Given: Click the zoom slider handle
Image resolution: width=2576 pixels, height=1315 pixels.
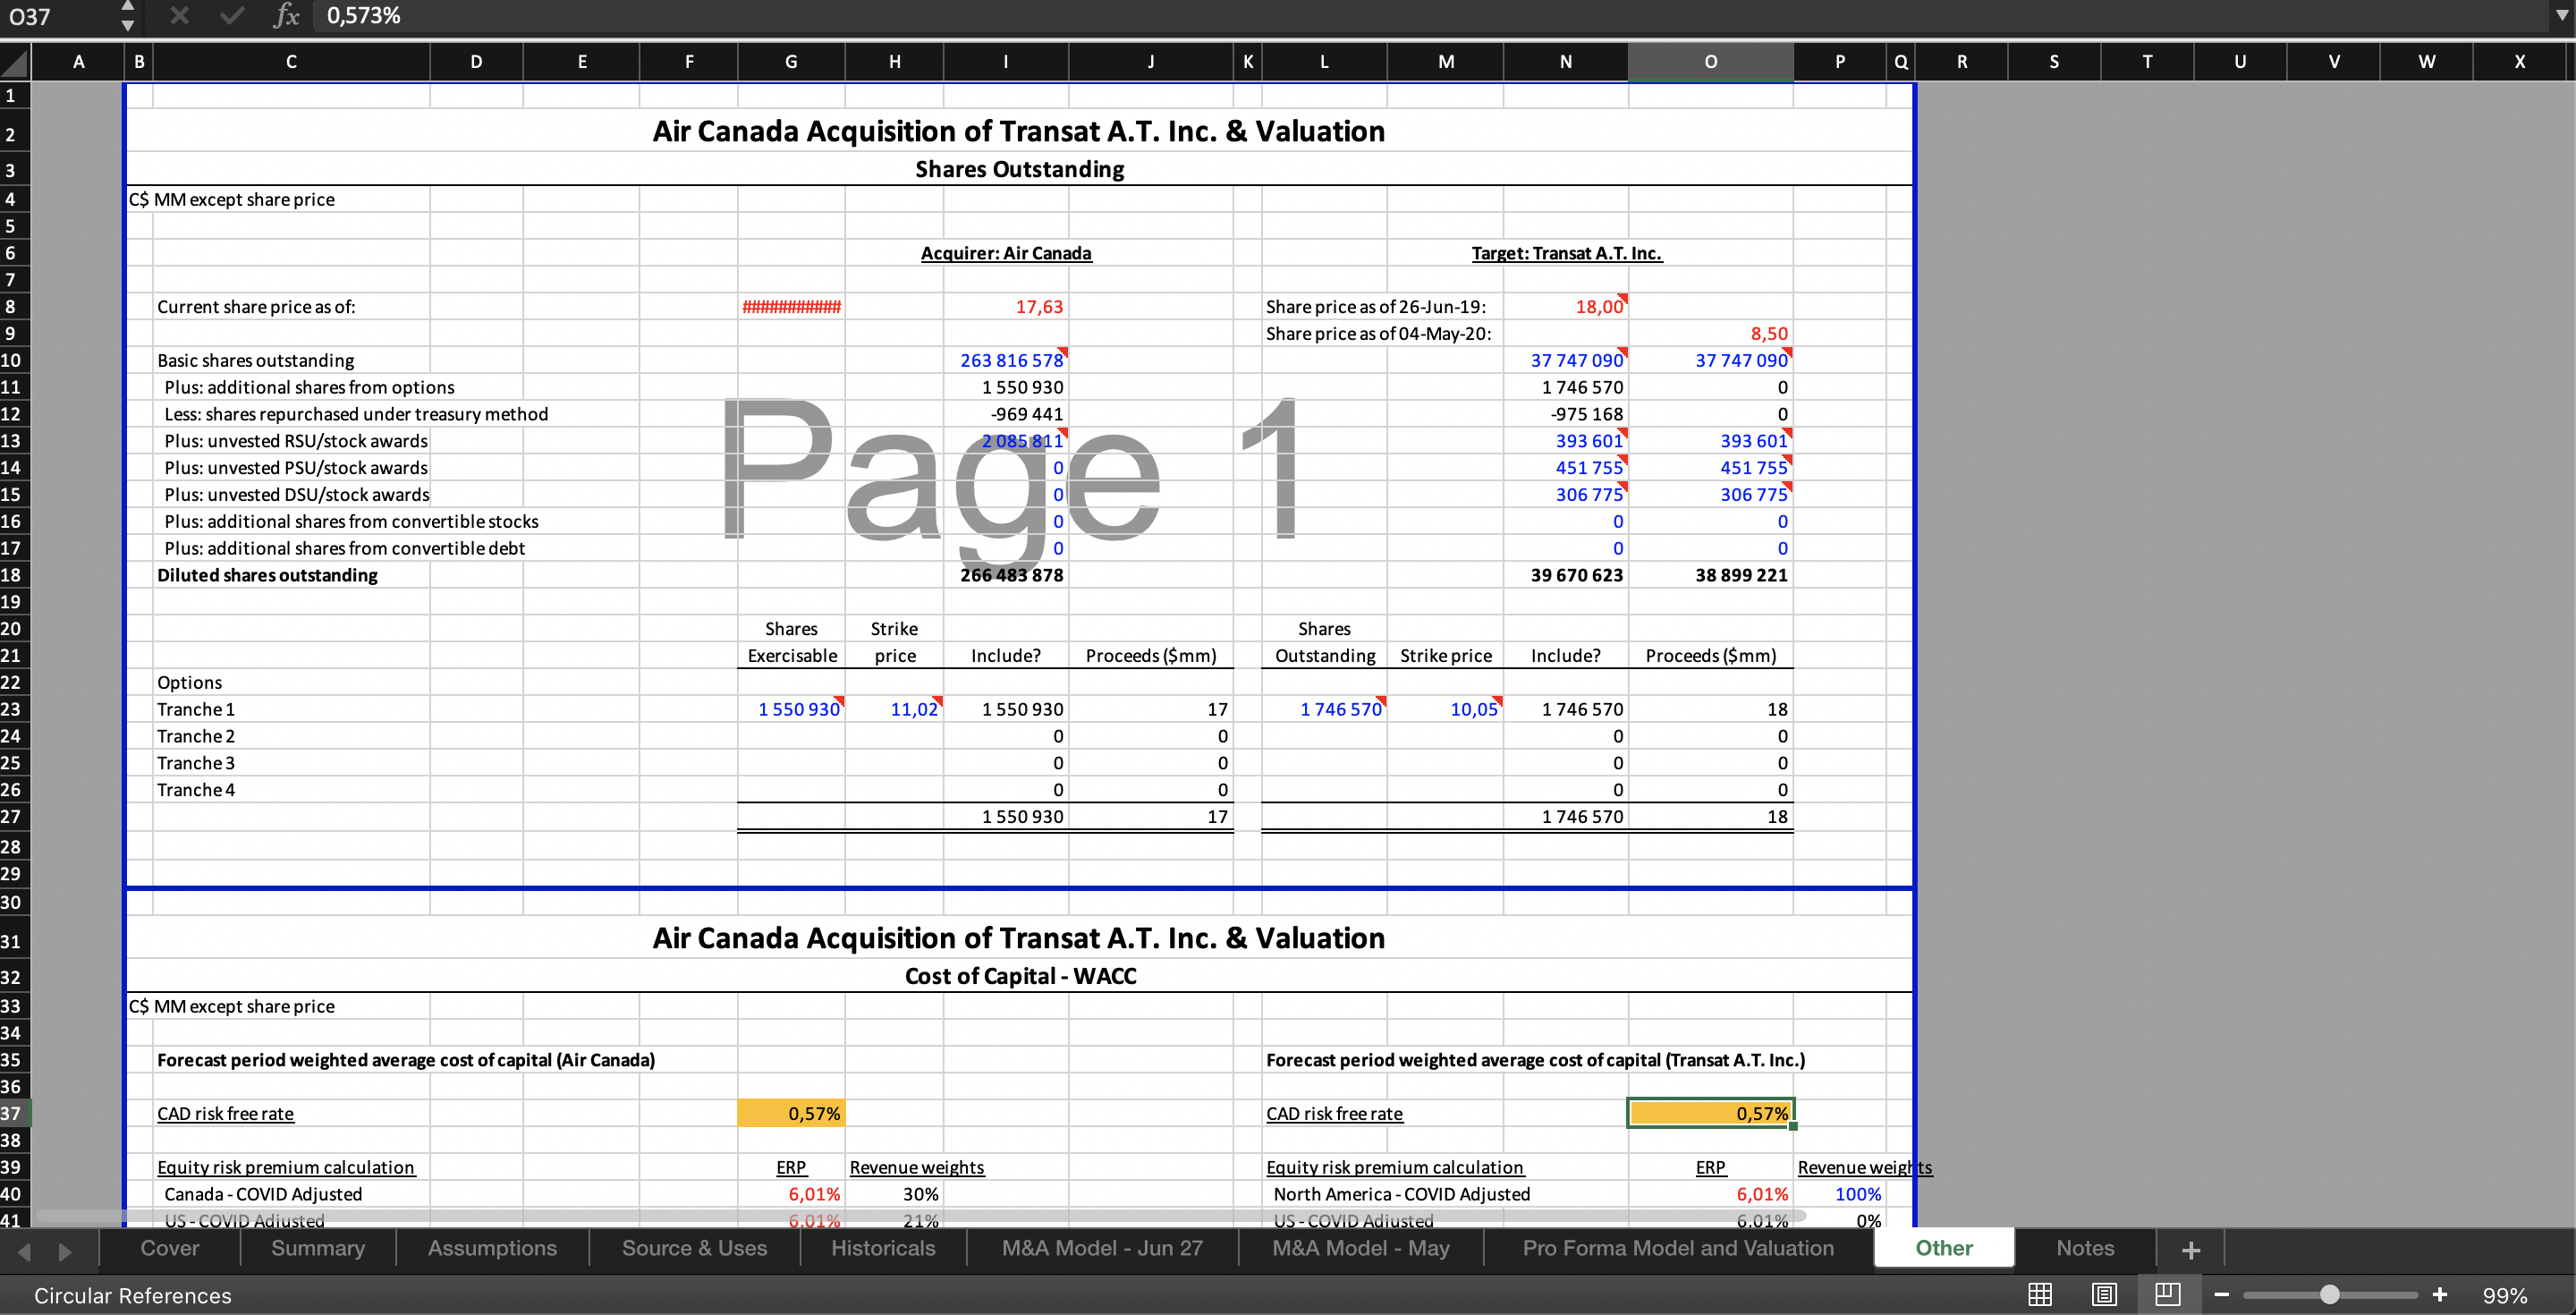Looking at the screenshot, I should coord(2329,1295).
